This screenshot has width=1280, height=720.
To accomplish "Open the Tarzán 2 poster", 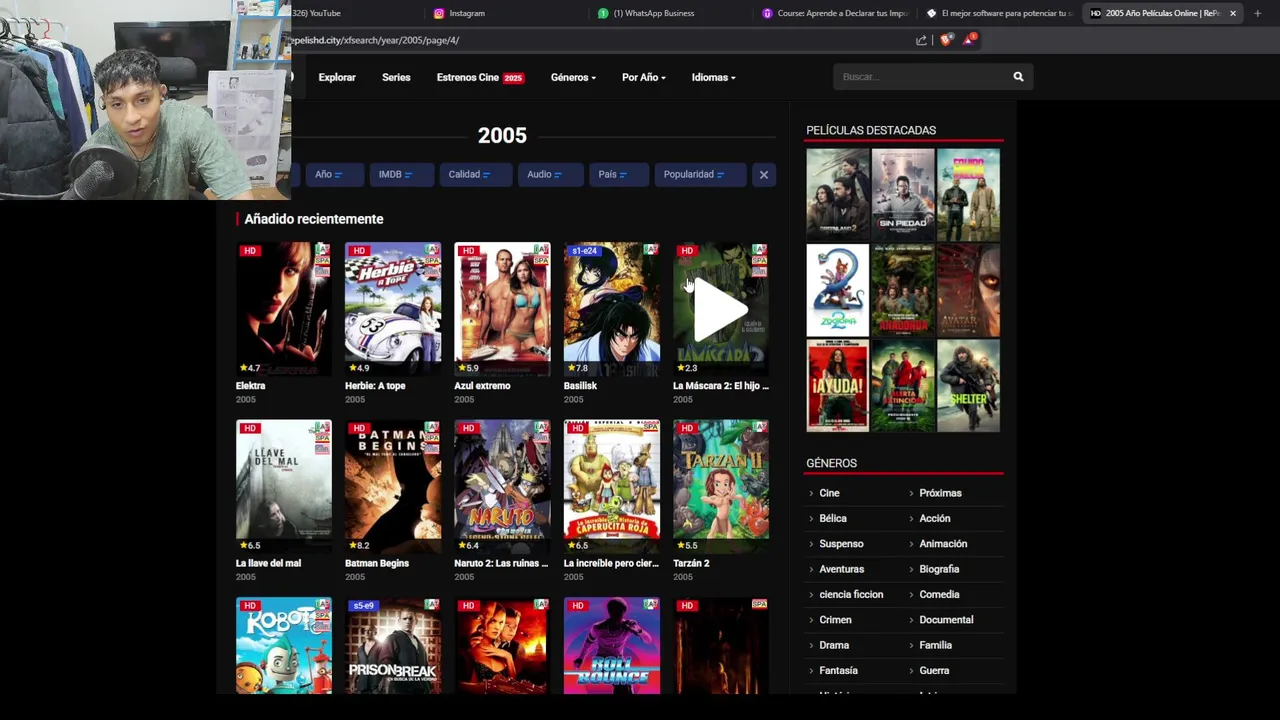I will [x=720, y=486].
